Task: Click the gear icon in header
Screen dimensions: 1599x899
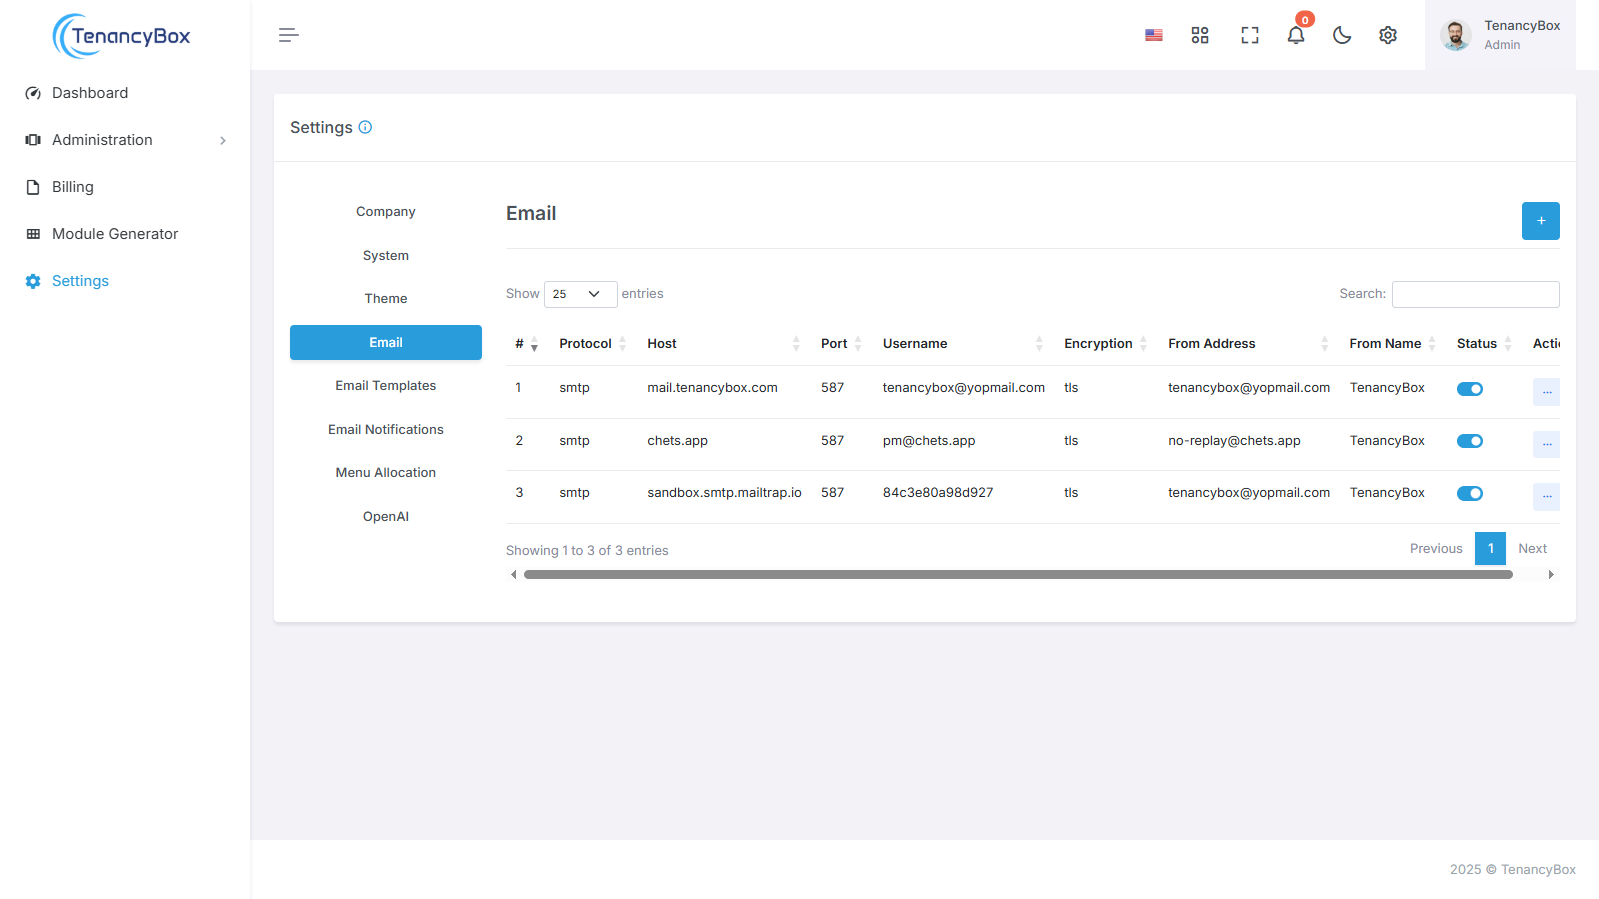Action: 1387,35
